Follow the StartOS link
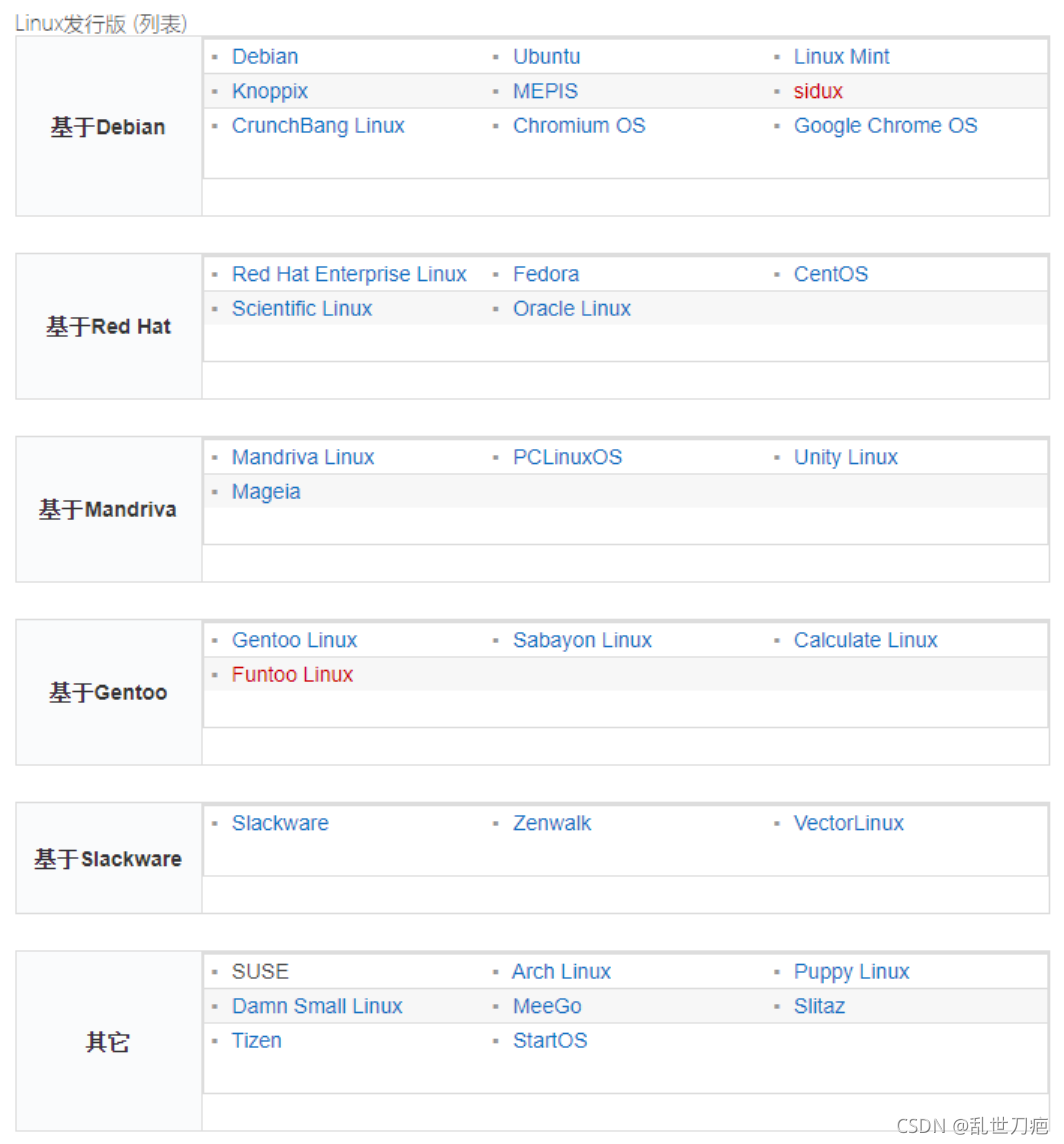Image resolution: width=1064 pixels, height=1144 pixels. click(550, 1041)
